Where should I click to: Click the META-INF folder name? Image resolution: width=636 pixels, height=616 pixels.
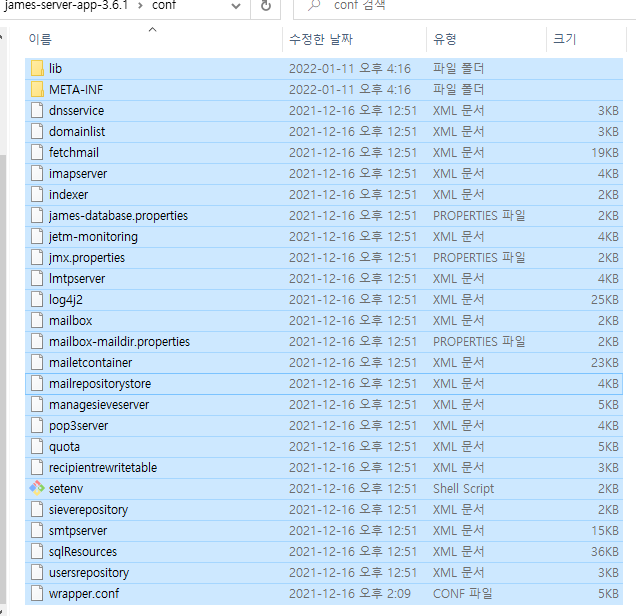pos(76,90)
